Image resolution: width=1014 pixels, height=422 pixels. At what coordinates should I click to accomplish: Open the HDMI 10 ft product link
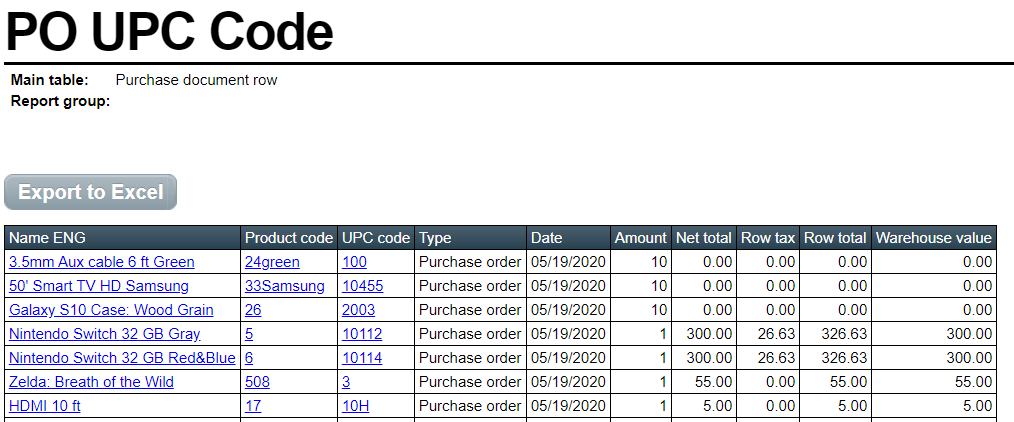tap(45, 405)
